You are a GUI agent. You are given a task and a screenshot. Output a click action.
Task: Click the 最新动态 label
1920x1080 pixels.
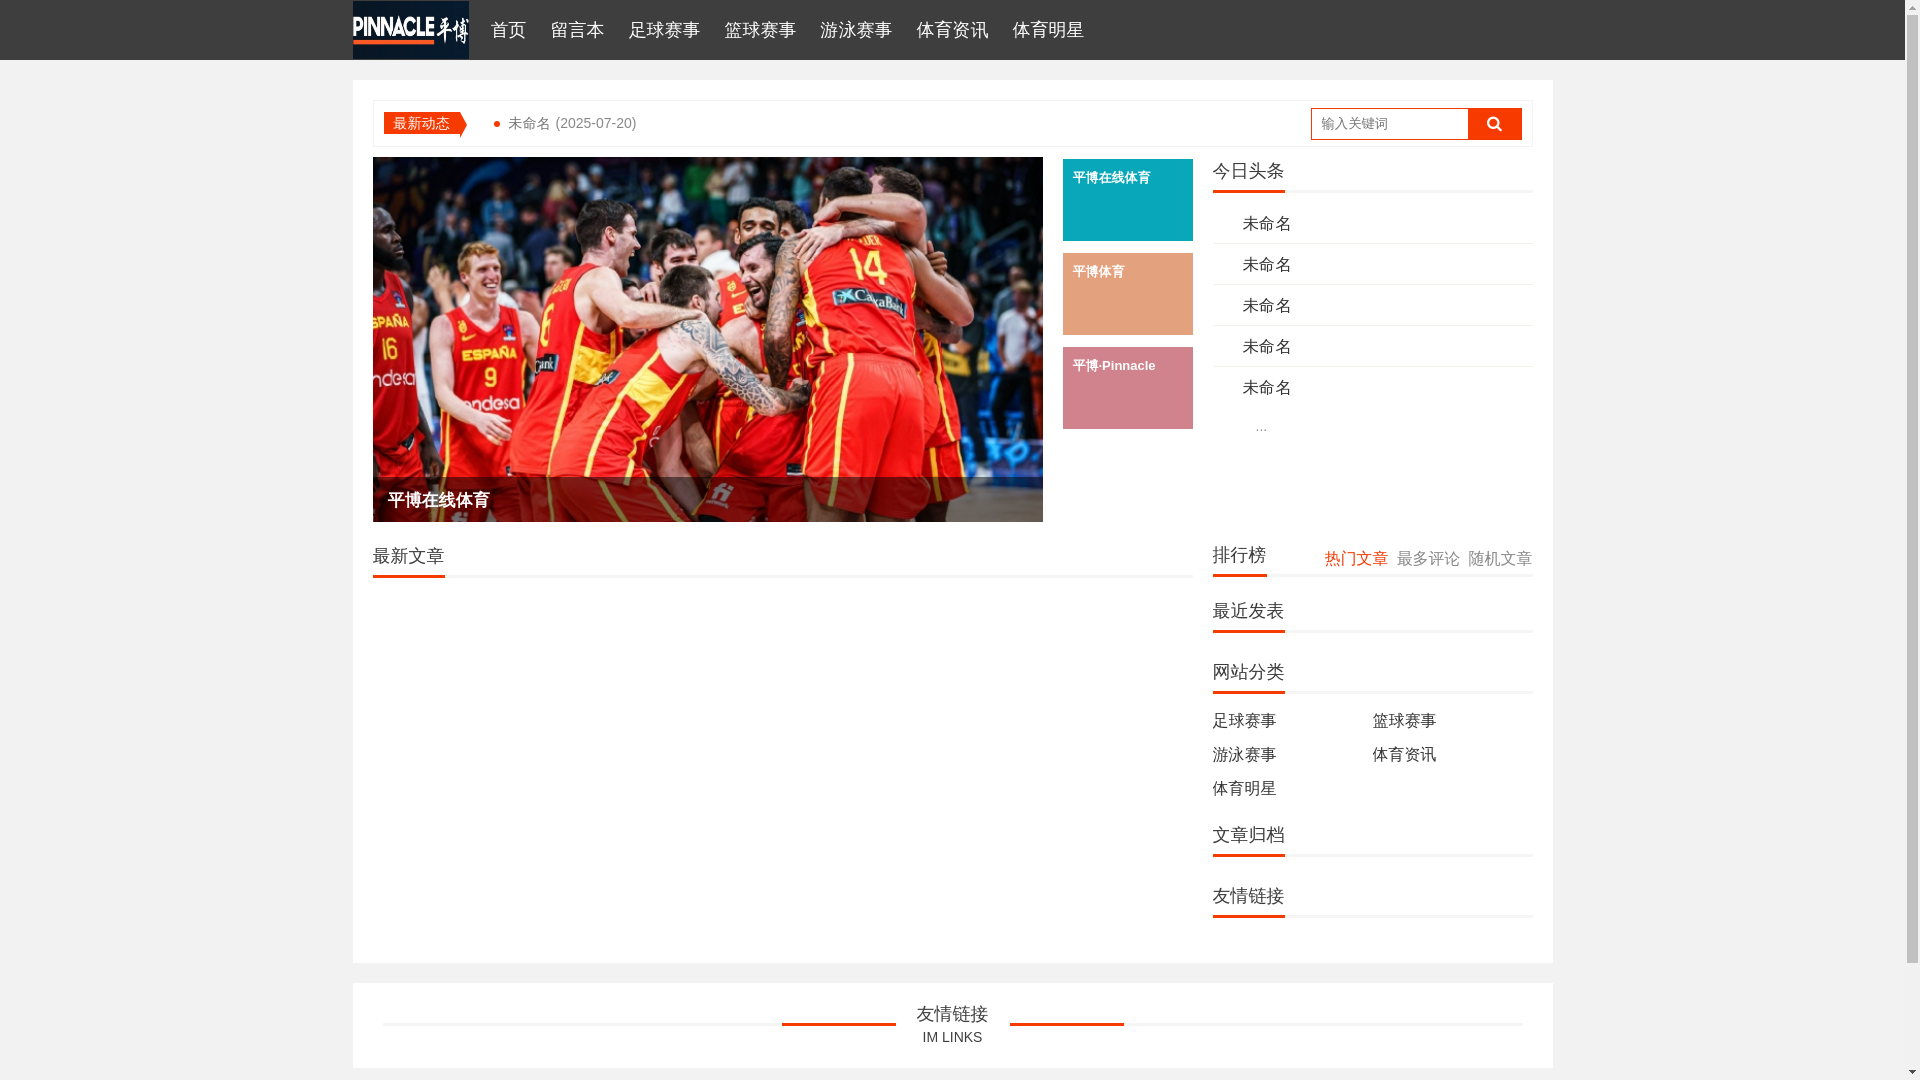point(421,123)
